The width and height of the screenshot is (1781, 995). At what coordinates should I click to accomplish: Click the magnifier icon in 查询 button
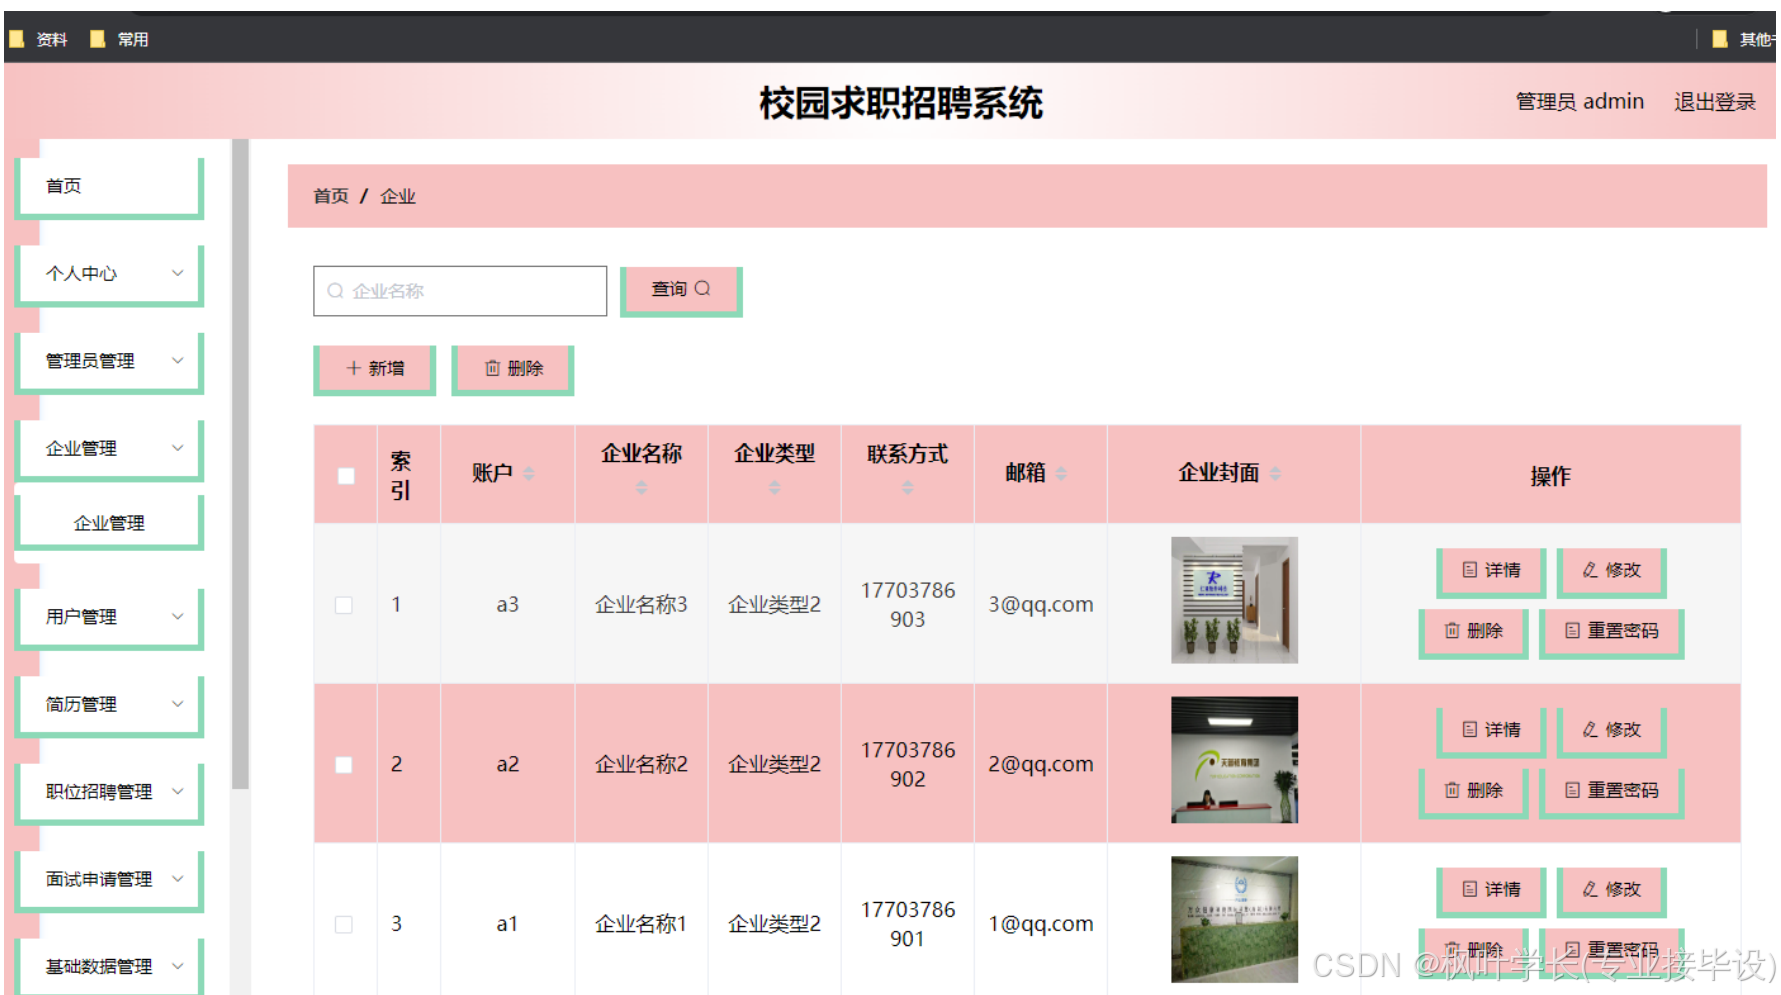pos(702,289)
